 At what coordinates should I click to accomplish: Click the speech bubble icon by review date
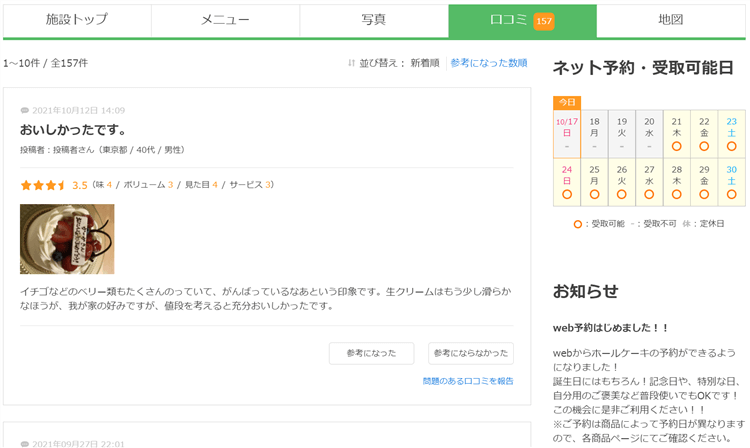[x=25, y=111]
